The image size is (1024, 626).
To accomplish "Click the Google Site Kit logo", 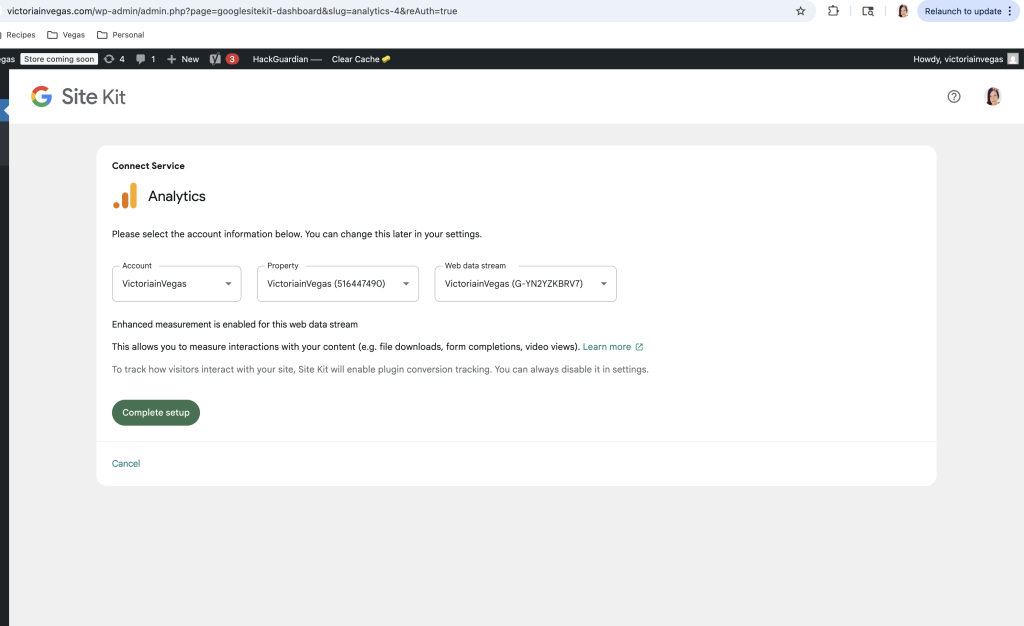I will tap(78, 97).
